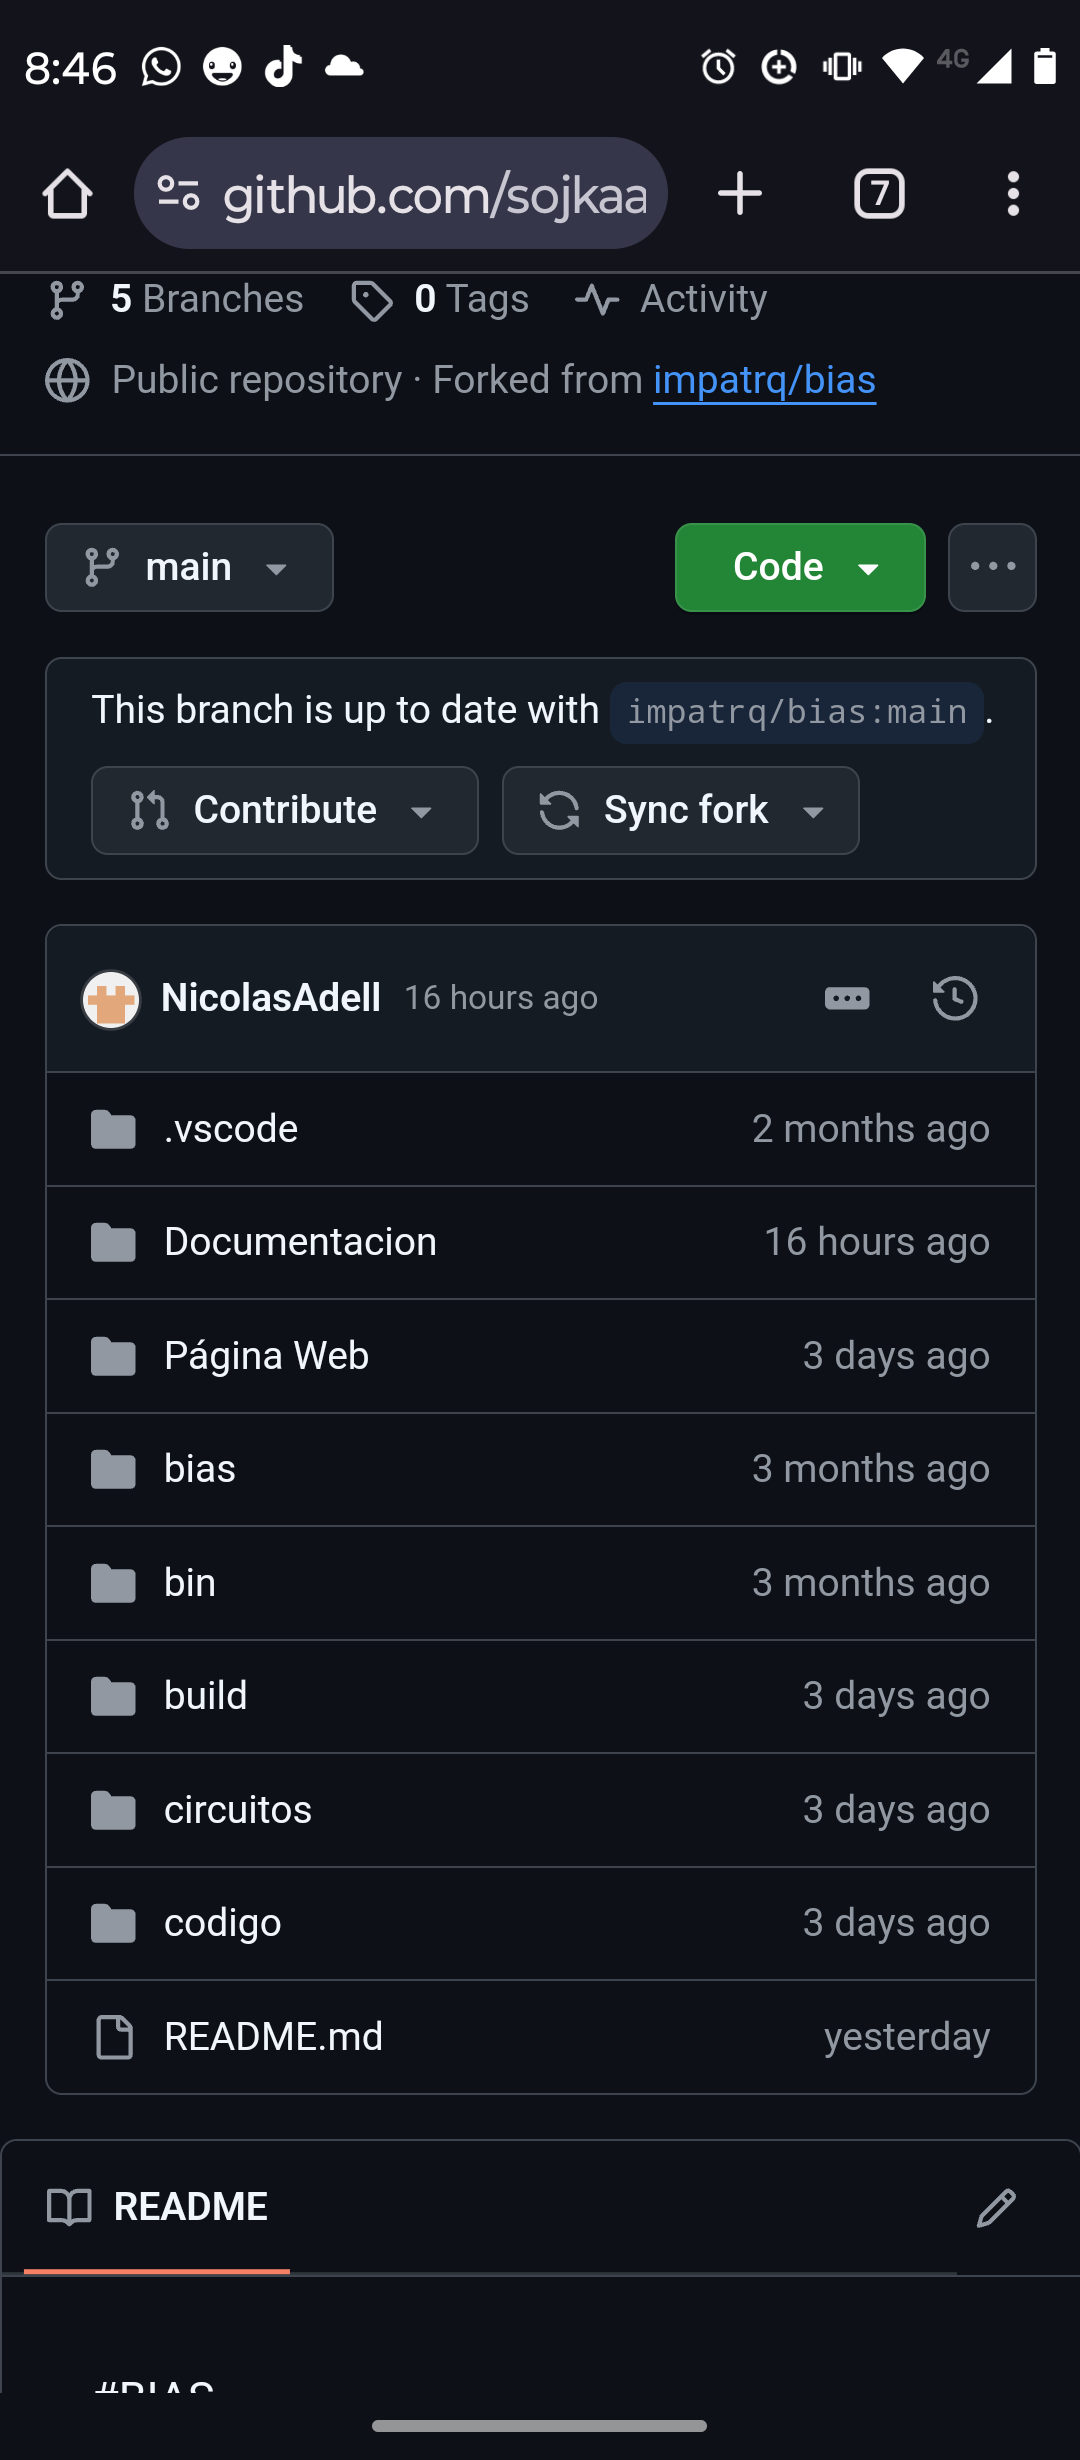The width and height of the screenshot is (1080, 2460).
Task: Open the repository Activity page
Action: pos(671,299)
